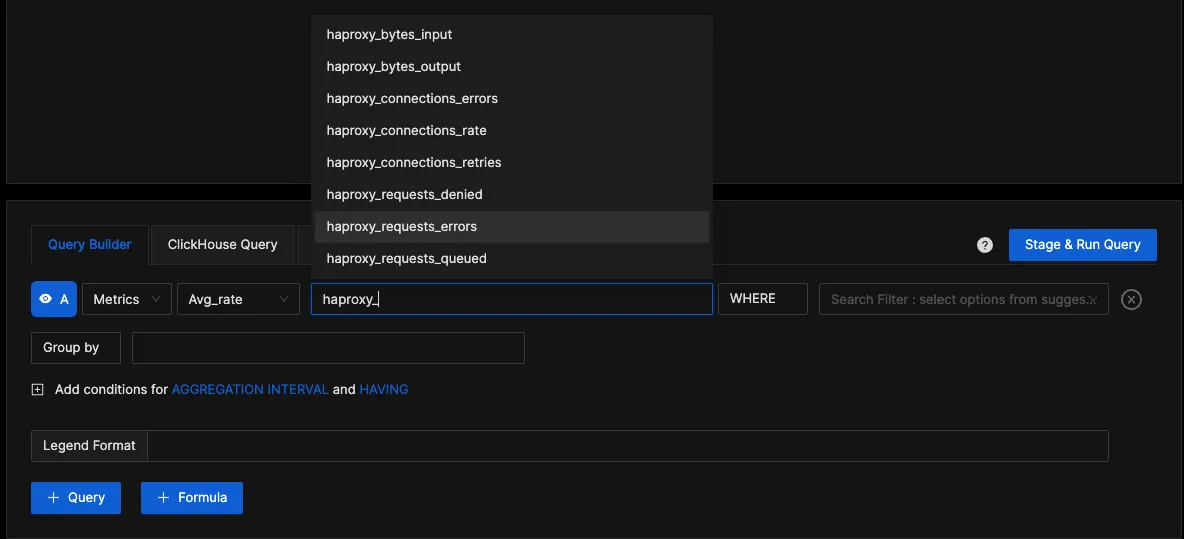Remove query A with circled X icon
Image resolution: width=1184 pixels, height=539 pixels.
point(1131,300)
